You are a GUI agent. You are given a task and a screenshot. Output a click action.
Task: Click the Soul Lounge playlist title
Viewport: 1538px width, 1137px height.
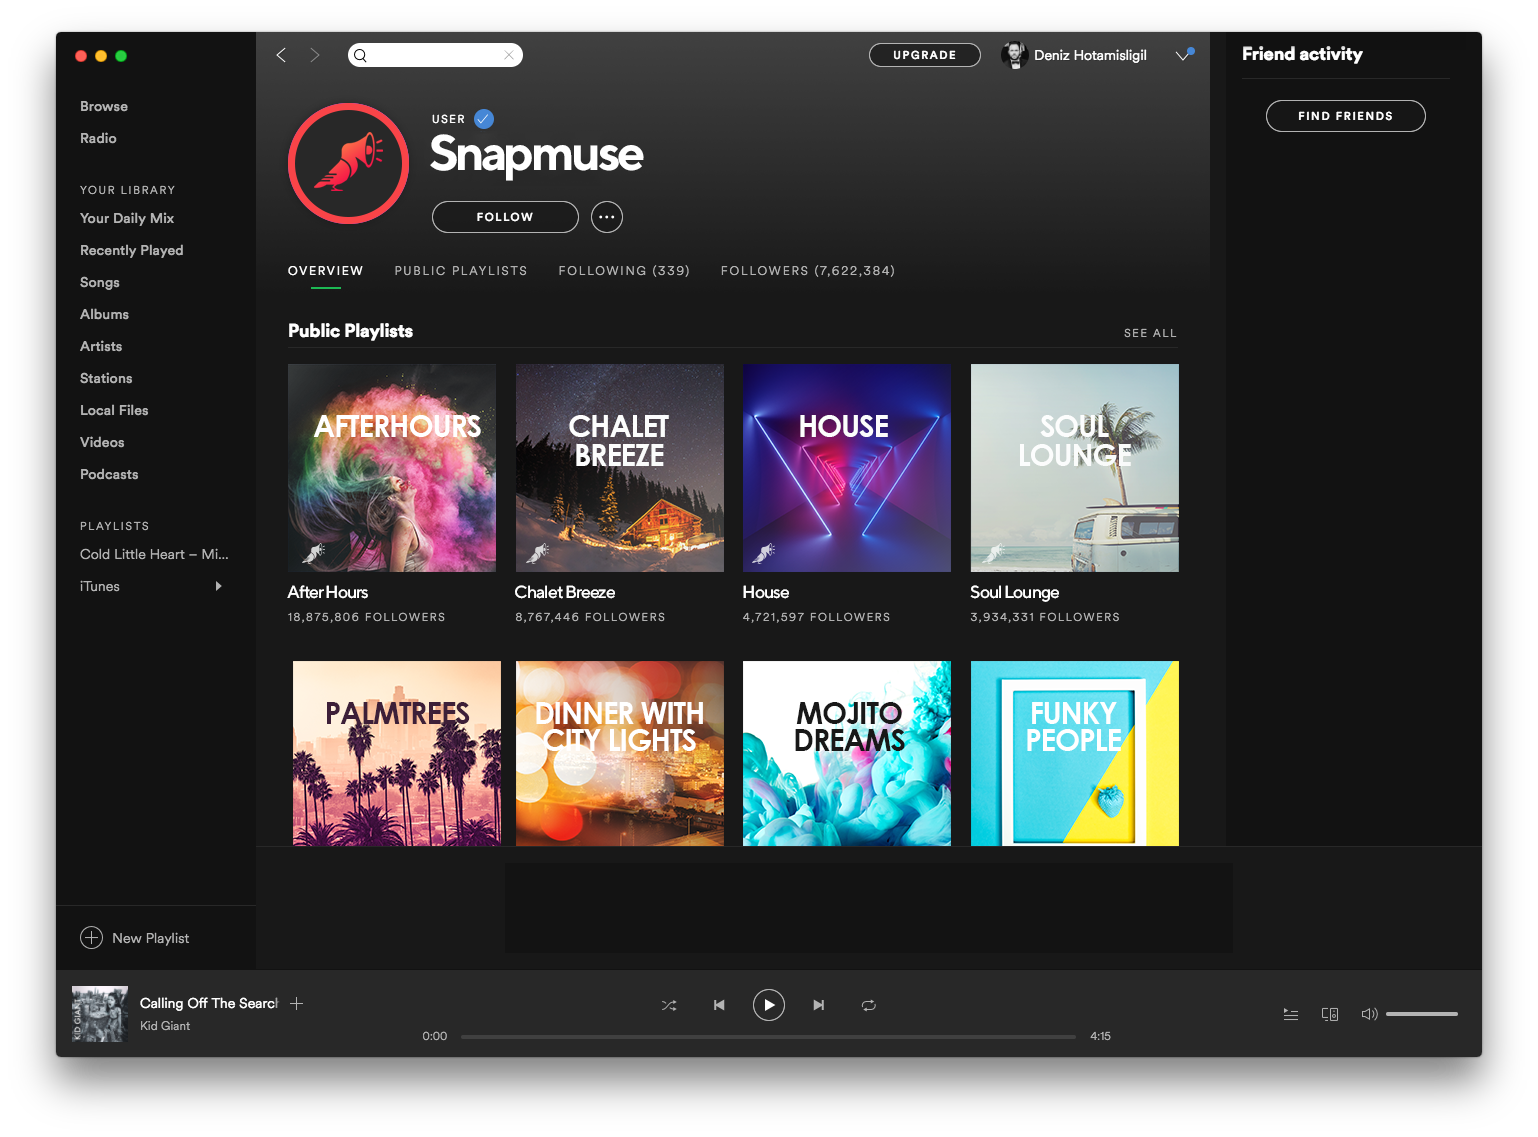click(x=1015, y=592)
